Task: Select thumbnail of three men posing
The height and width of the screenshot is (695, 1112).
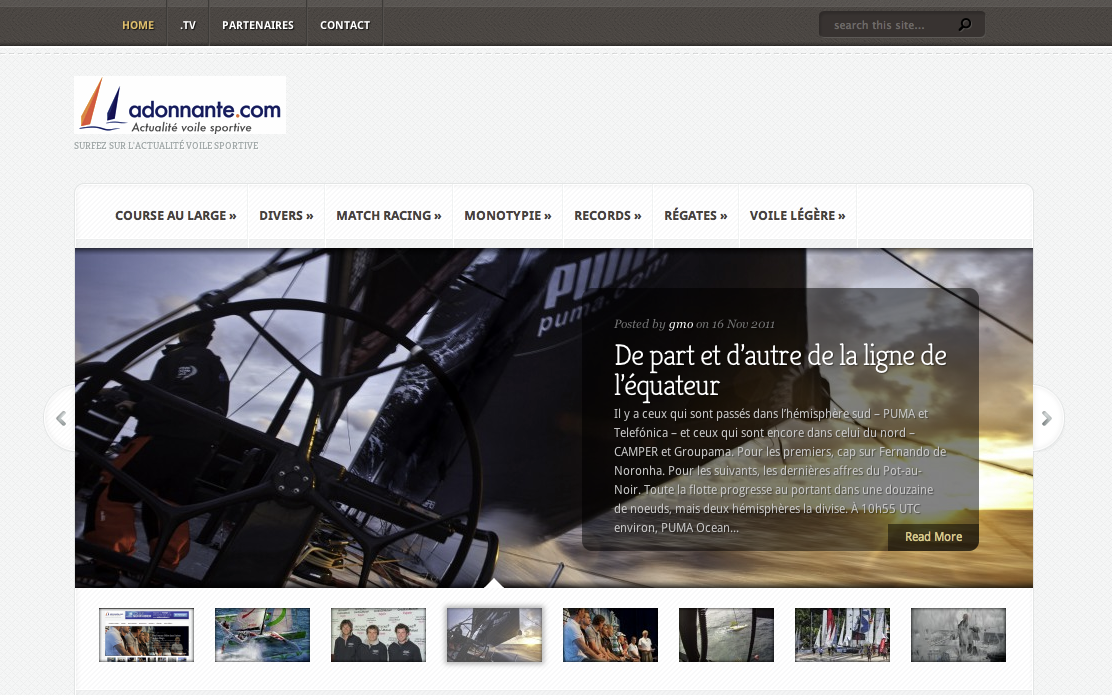Action: pyautogui.click(x=378, y=635)
